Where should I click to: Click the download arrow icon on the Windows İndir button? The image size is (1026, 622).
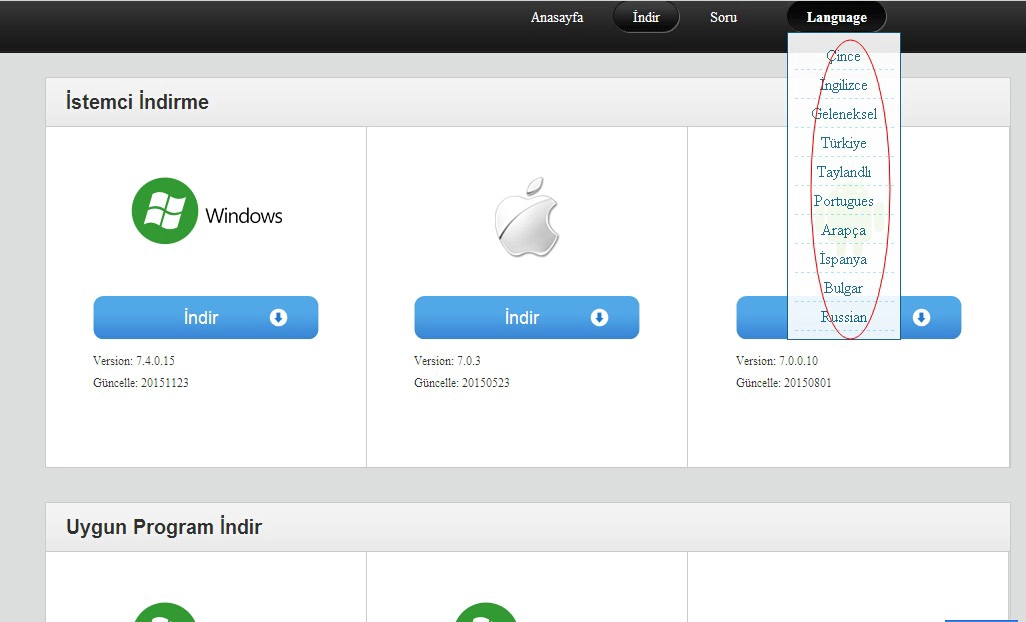click(278, 318)
